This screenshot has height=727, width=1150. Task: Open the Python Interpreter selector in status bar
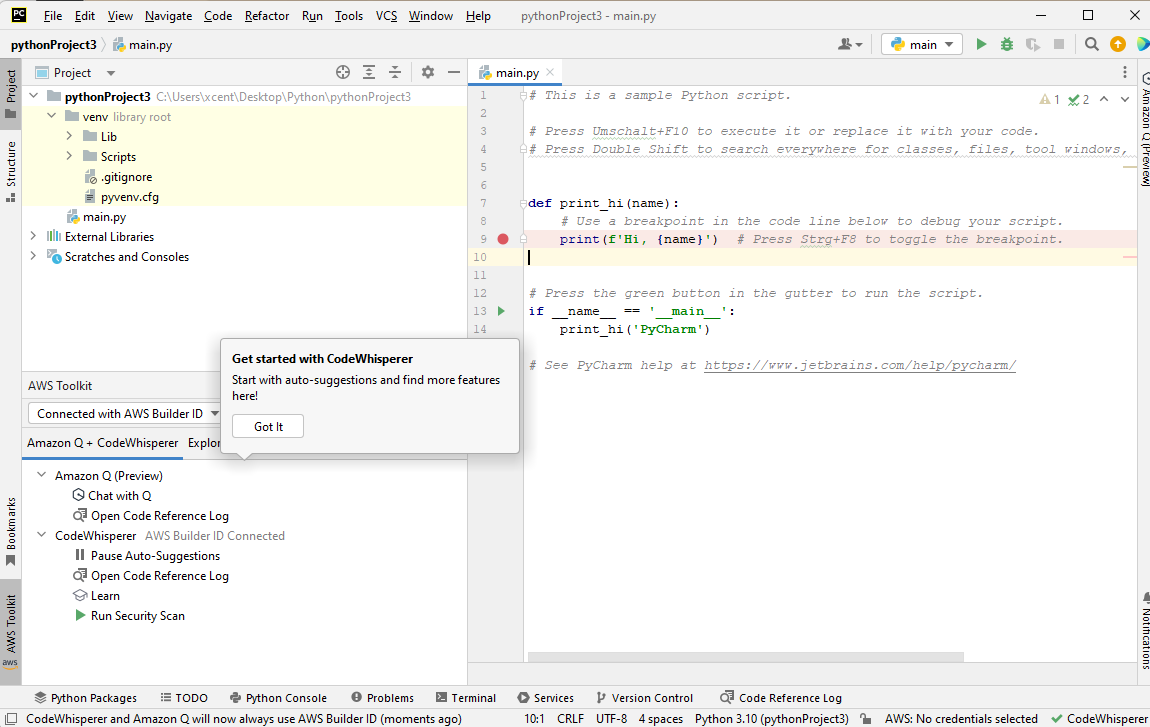(x=770, y=718)
